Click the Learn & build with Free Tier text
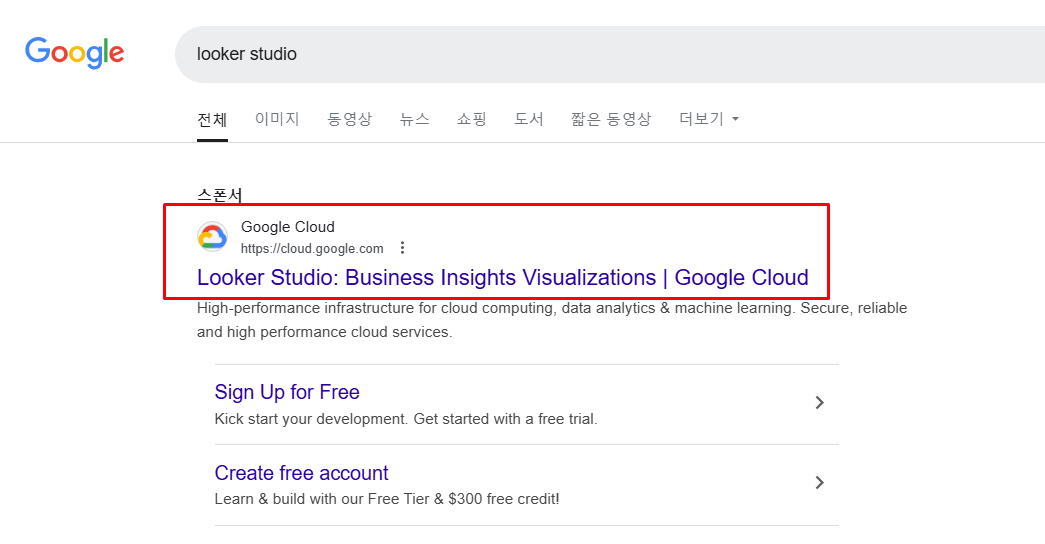Image resolution: width=1045 pixels, height=544 pixels. coord(387,499)
